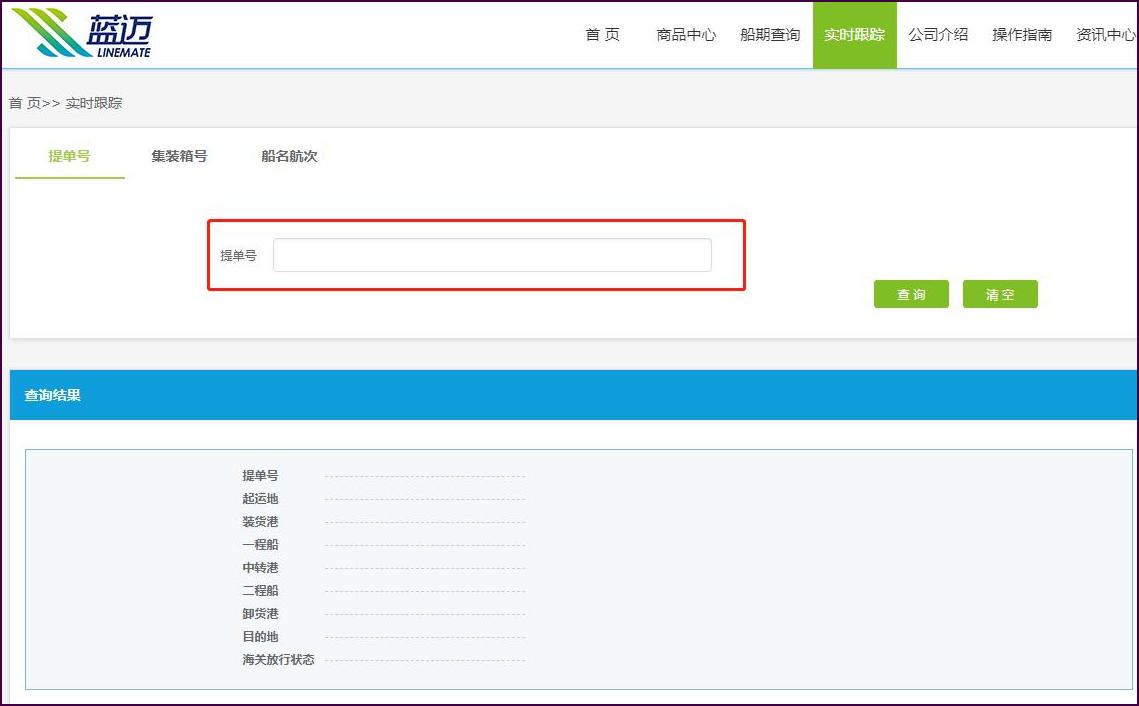Click 实时跟踪 in the breadcrumb
1139x706 pixels.
coord(94,103)
